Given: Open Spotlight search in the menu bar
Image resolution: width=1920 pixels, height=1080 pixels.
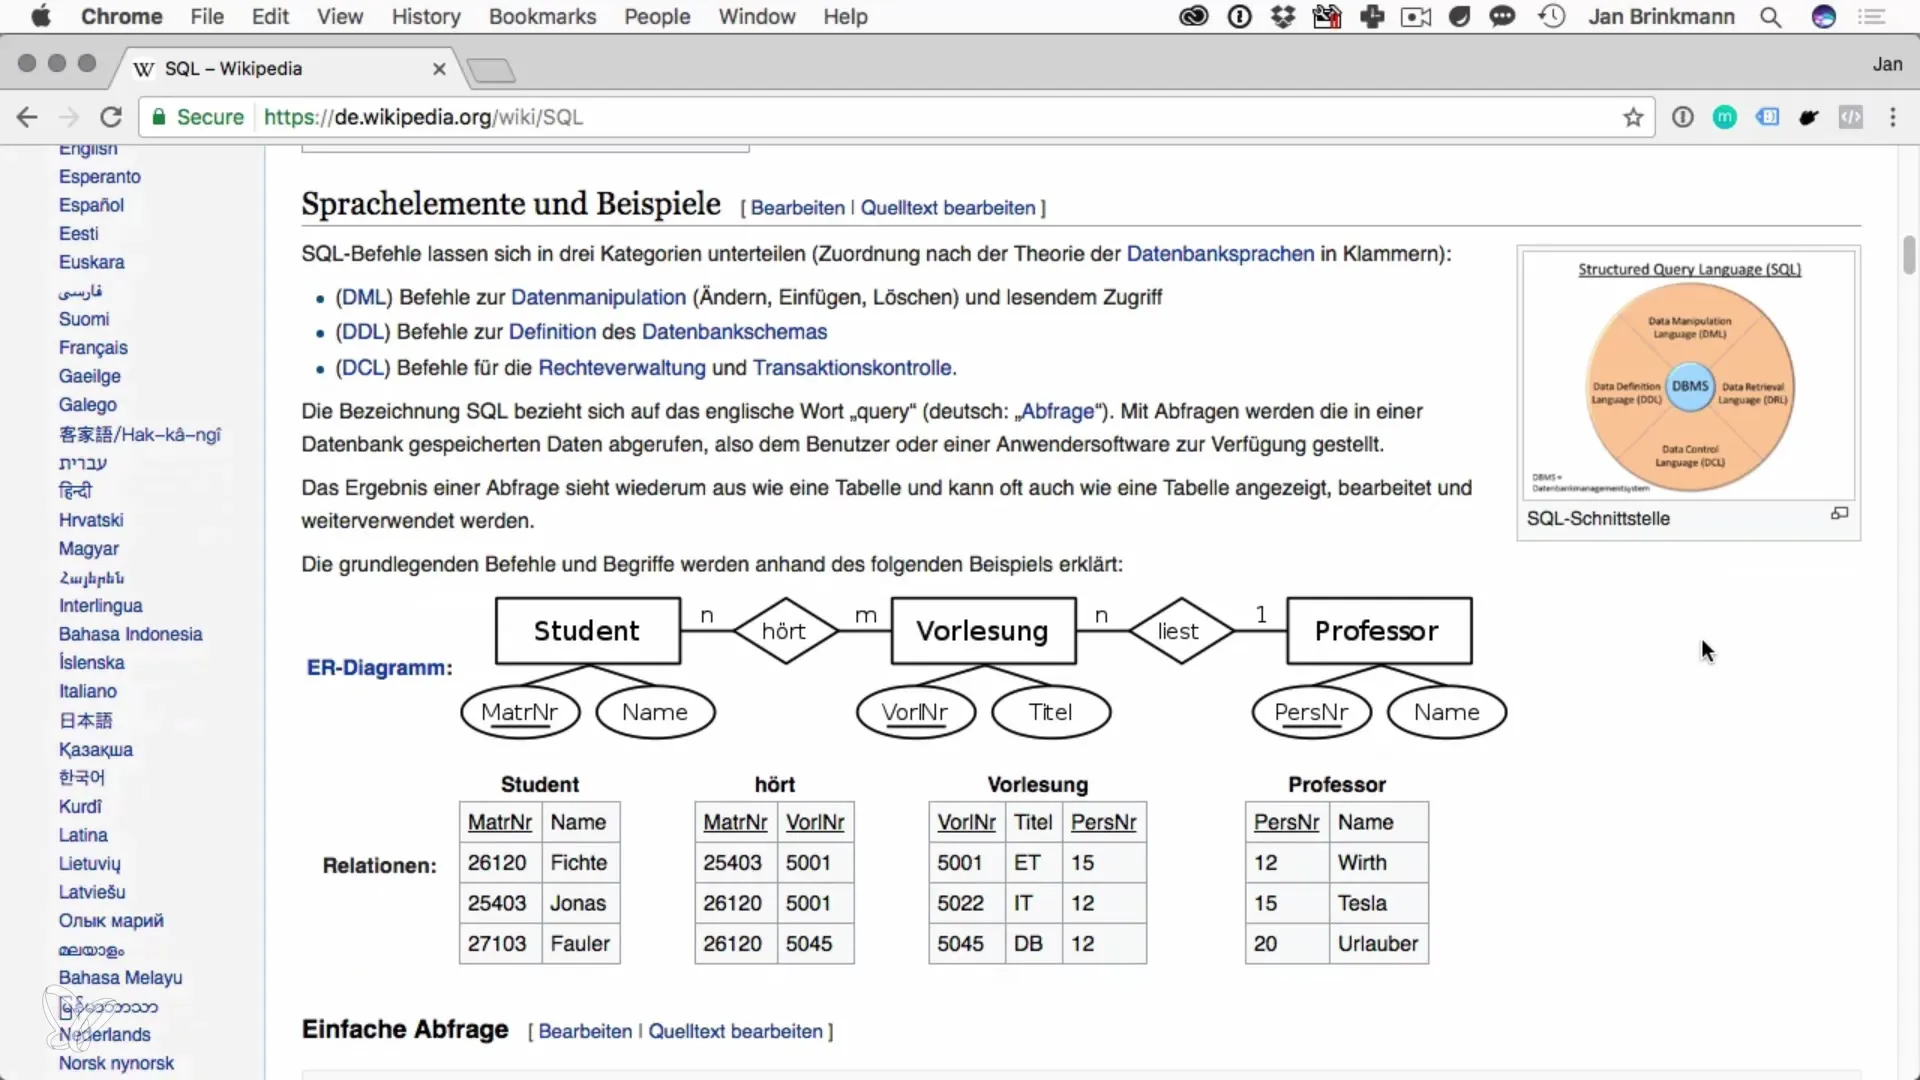Looking at the screenshot, I should point(1771,17).
